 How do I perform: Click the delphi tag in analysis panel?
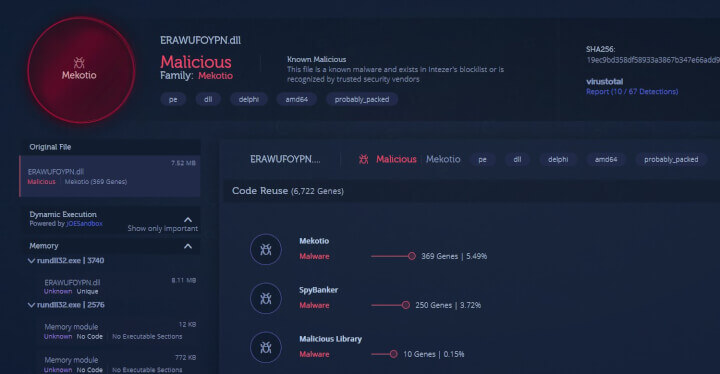pos(558,159)
